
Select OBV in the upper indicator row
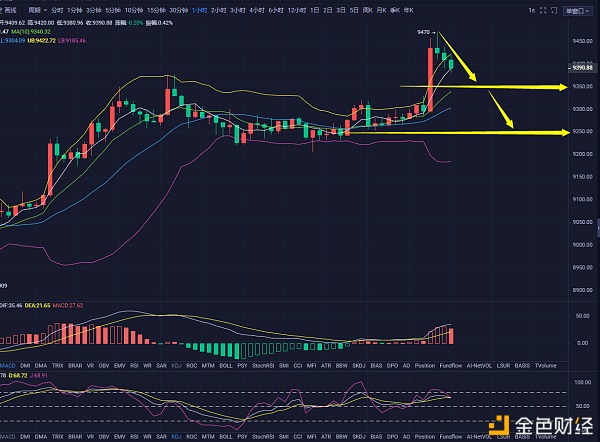pyautogui.click(x=104, y=365)
